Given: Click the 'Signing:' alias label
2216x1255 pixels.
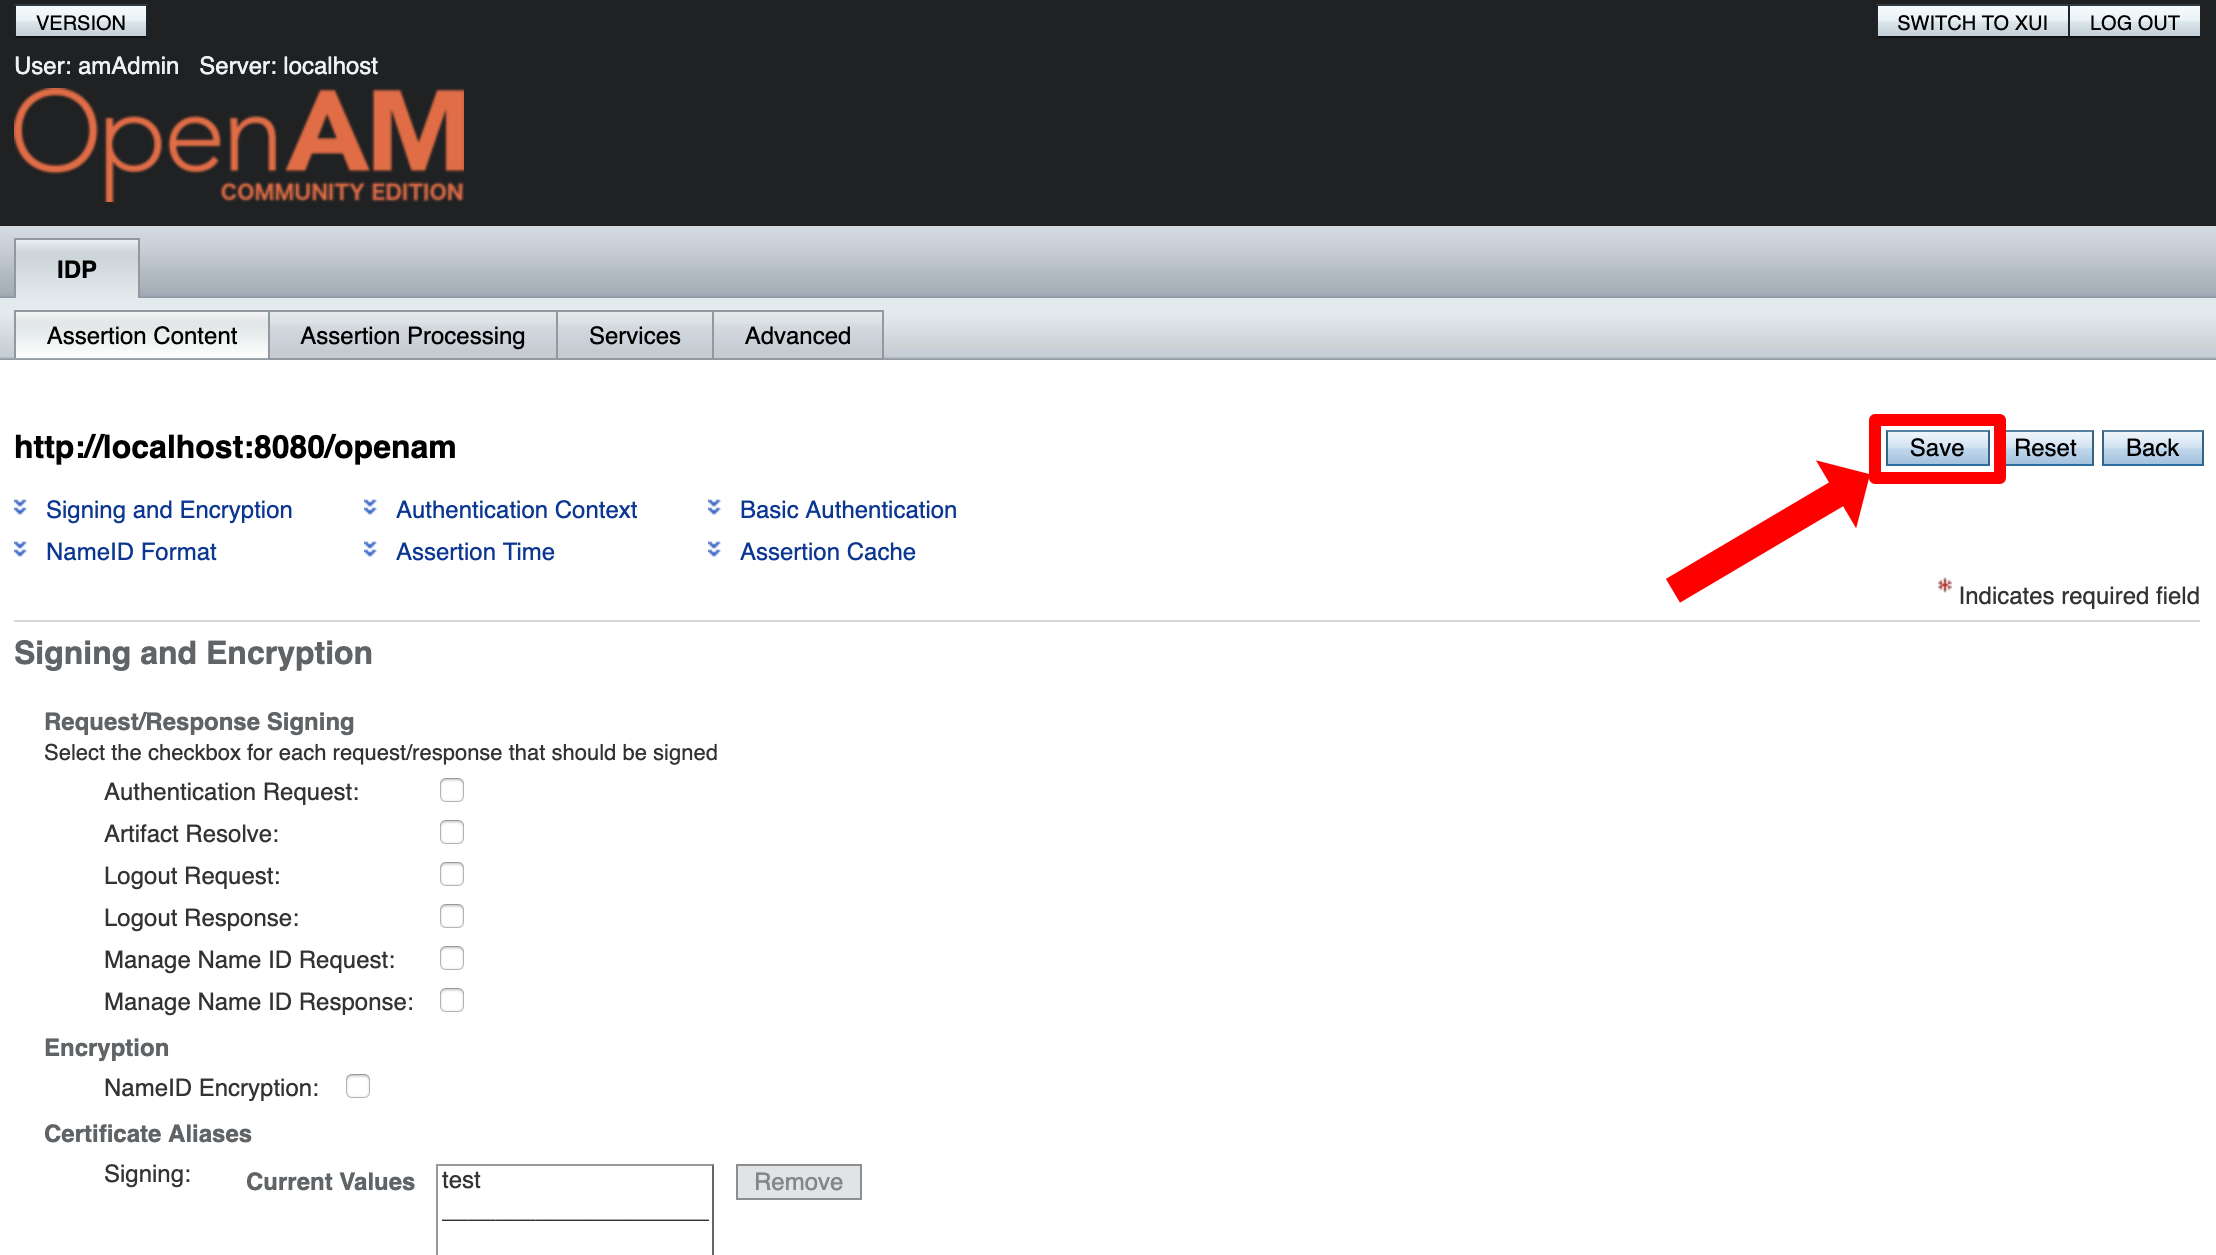Looking at the screenshot, I should pyautogui.click(x=147, y=1174).
